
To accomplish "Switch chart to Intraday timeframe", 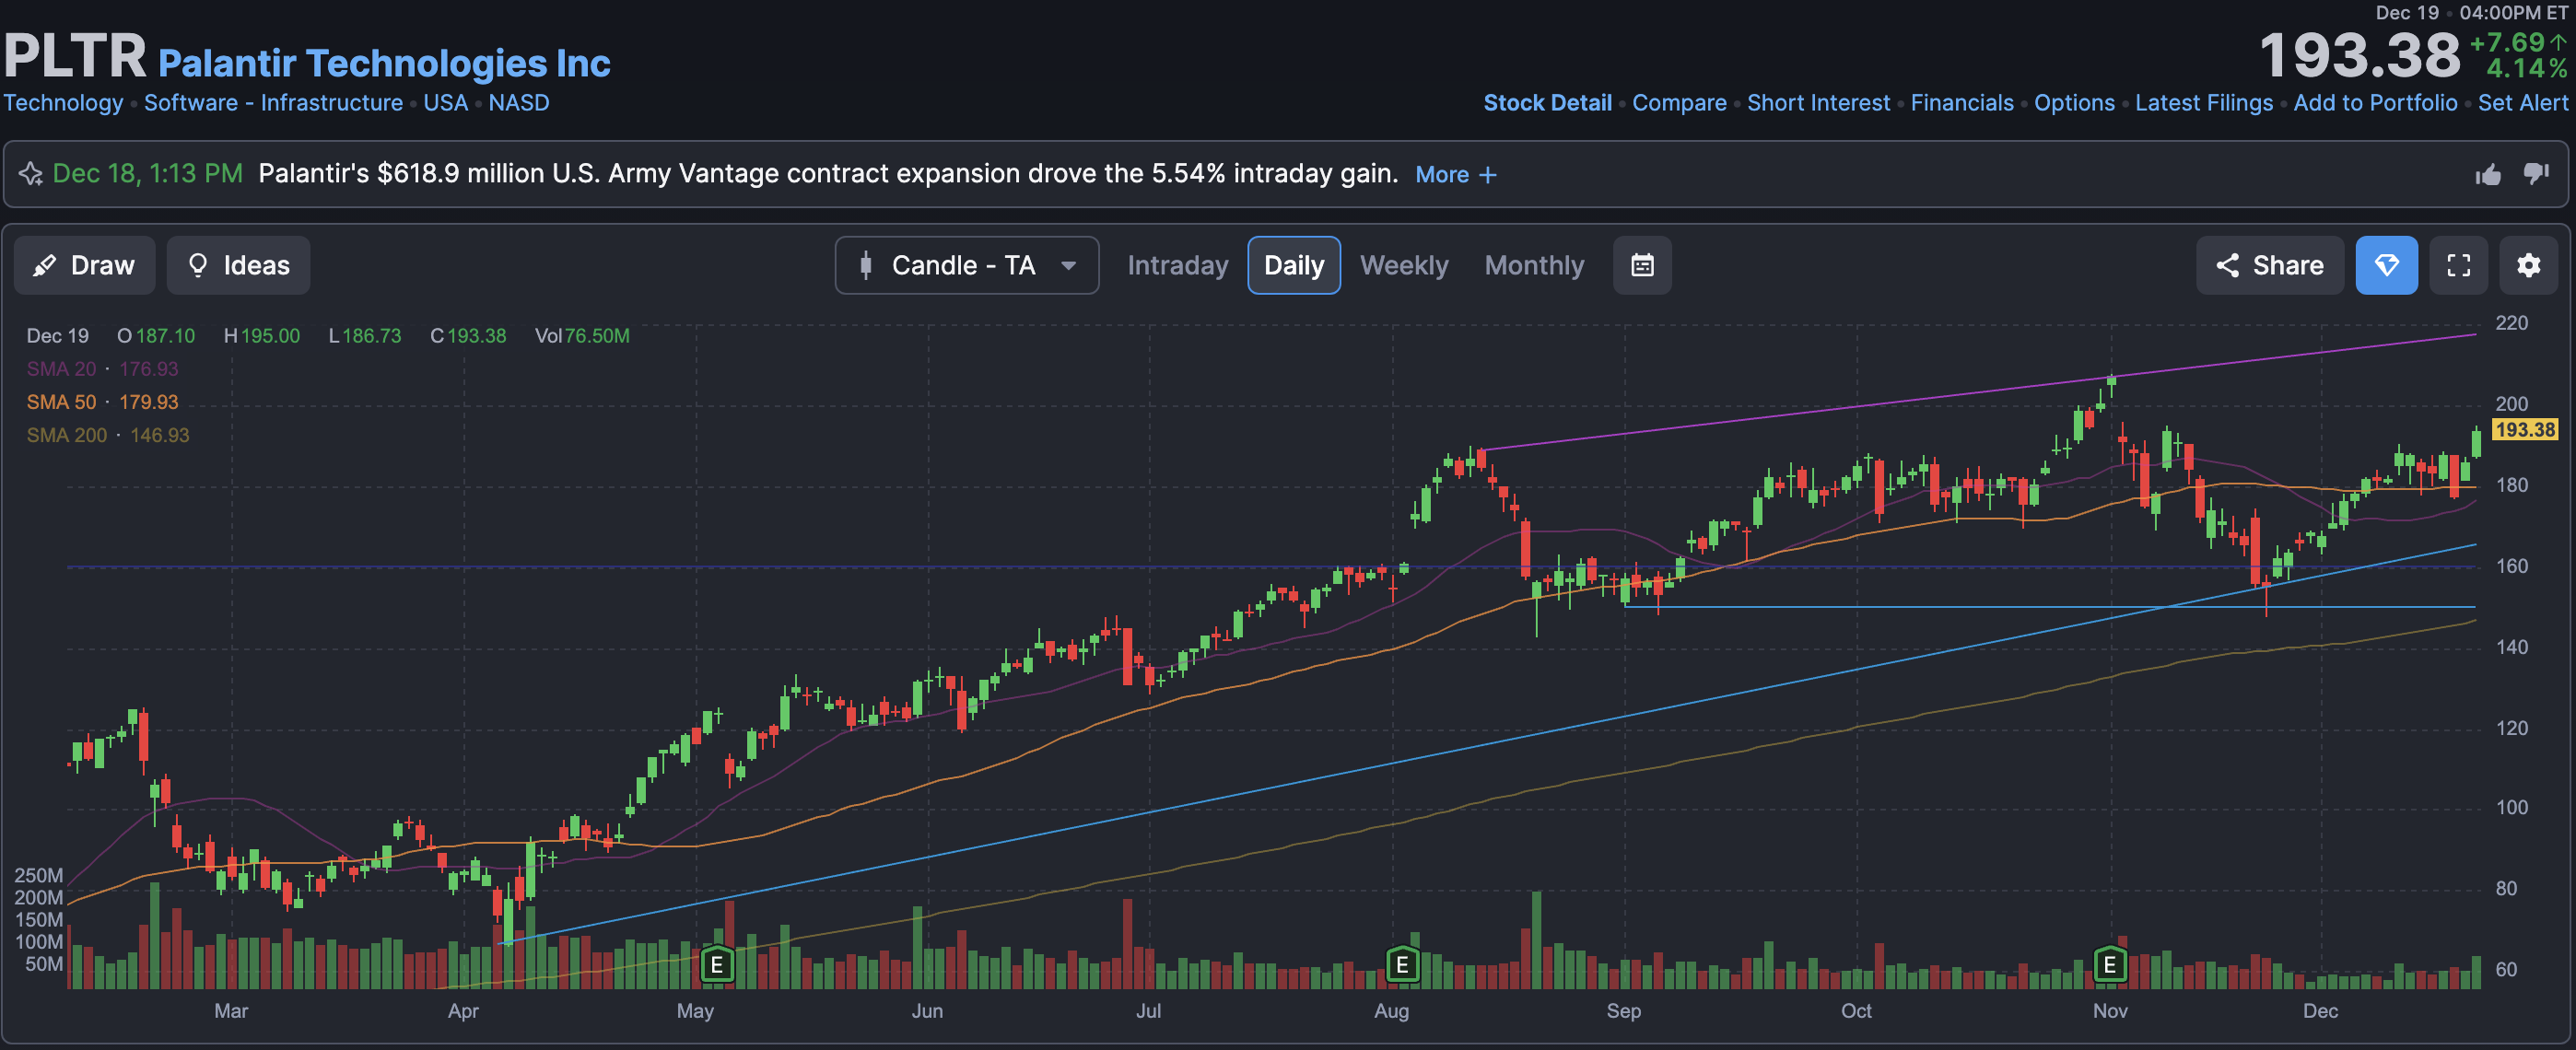I will pyautogui.click(x=1177, y=265).
